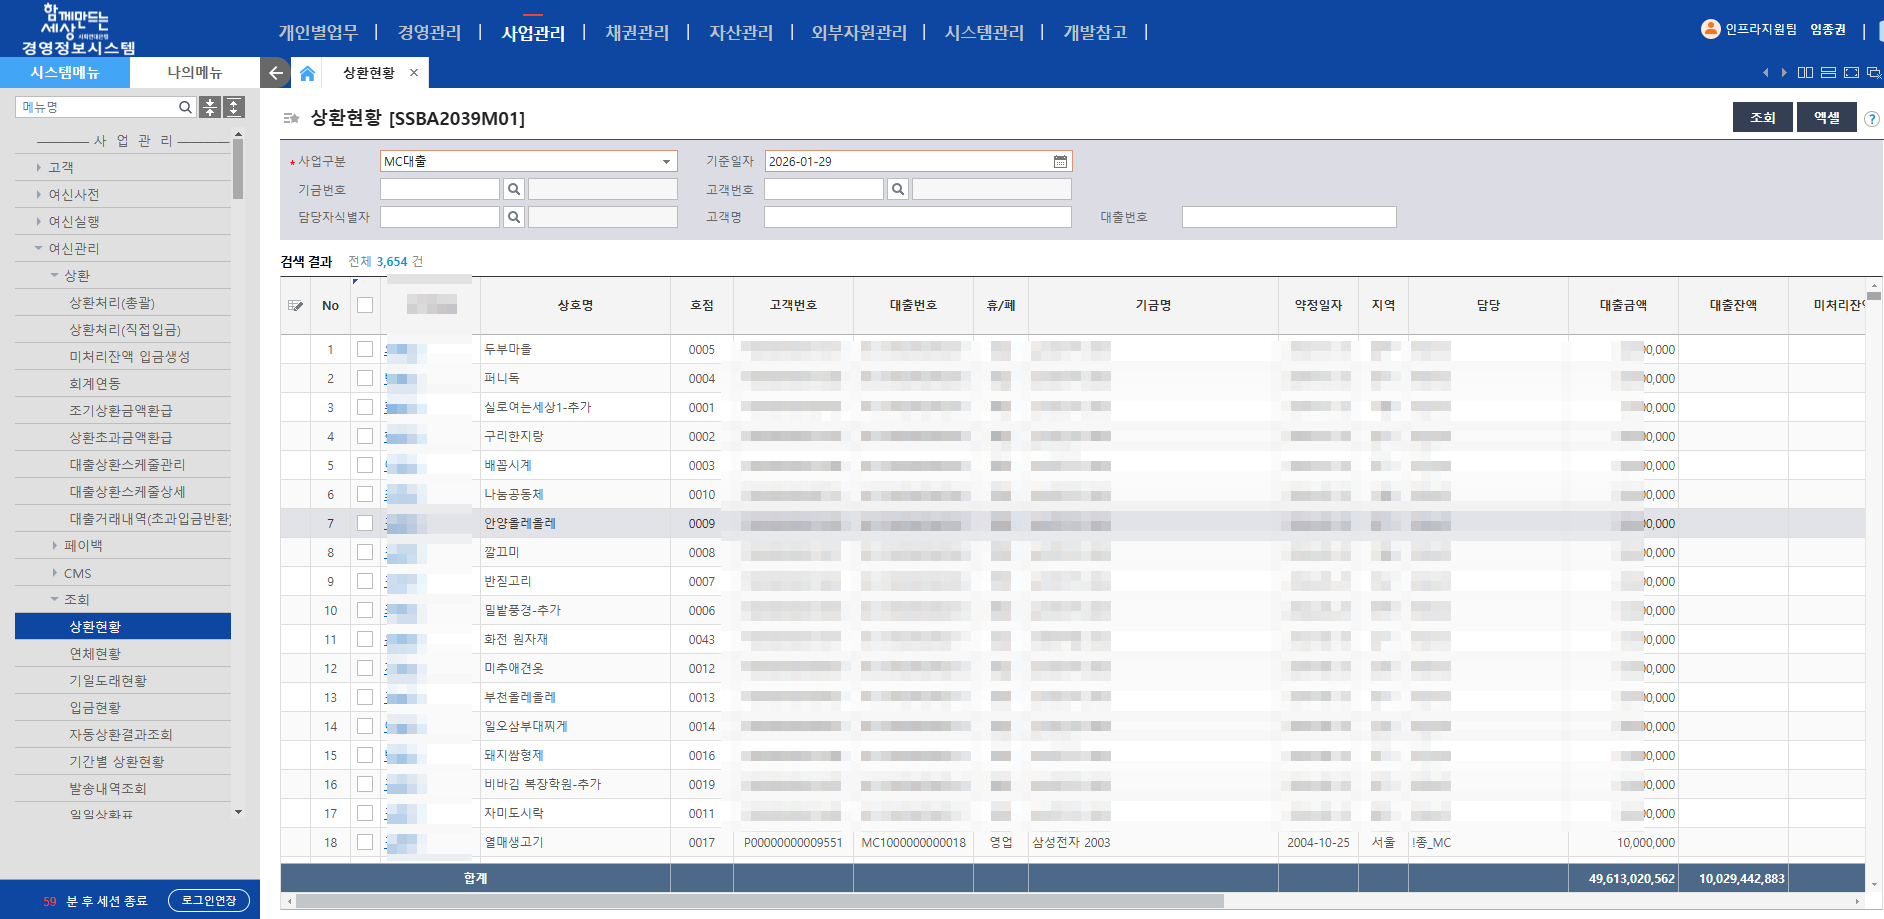Click the close-all-tabs icon

[1872, 73]
